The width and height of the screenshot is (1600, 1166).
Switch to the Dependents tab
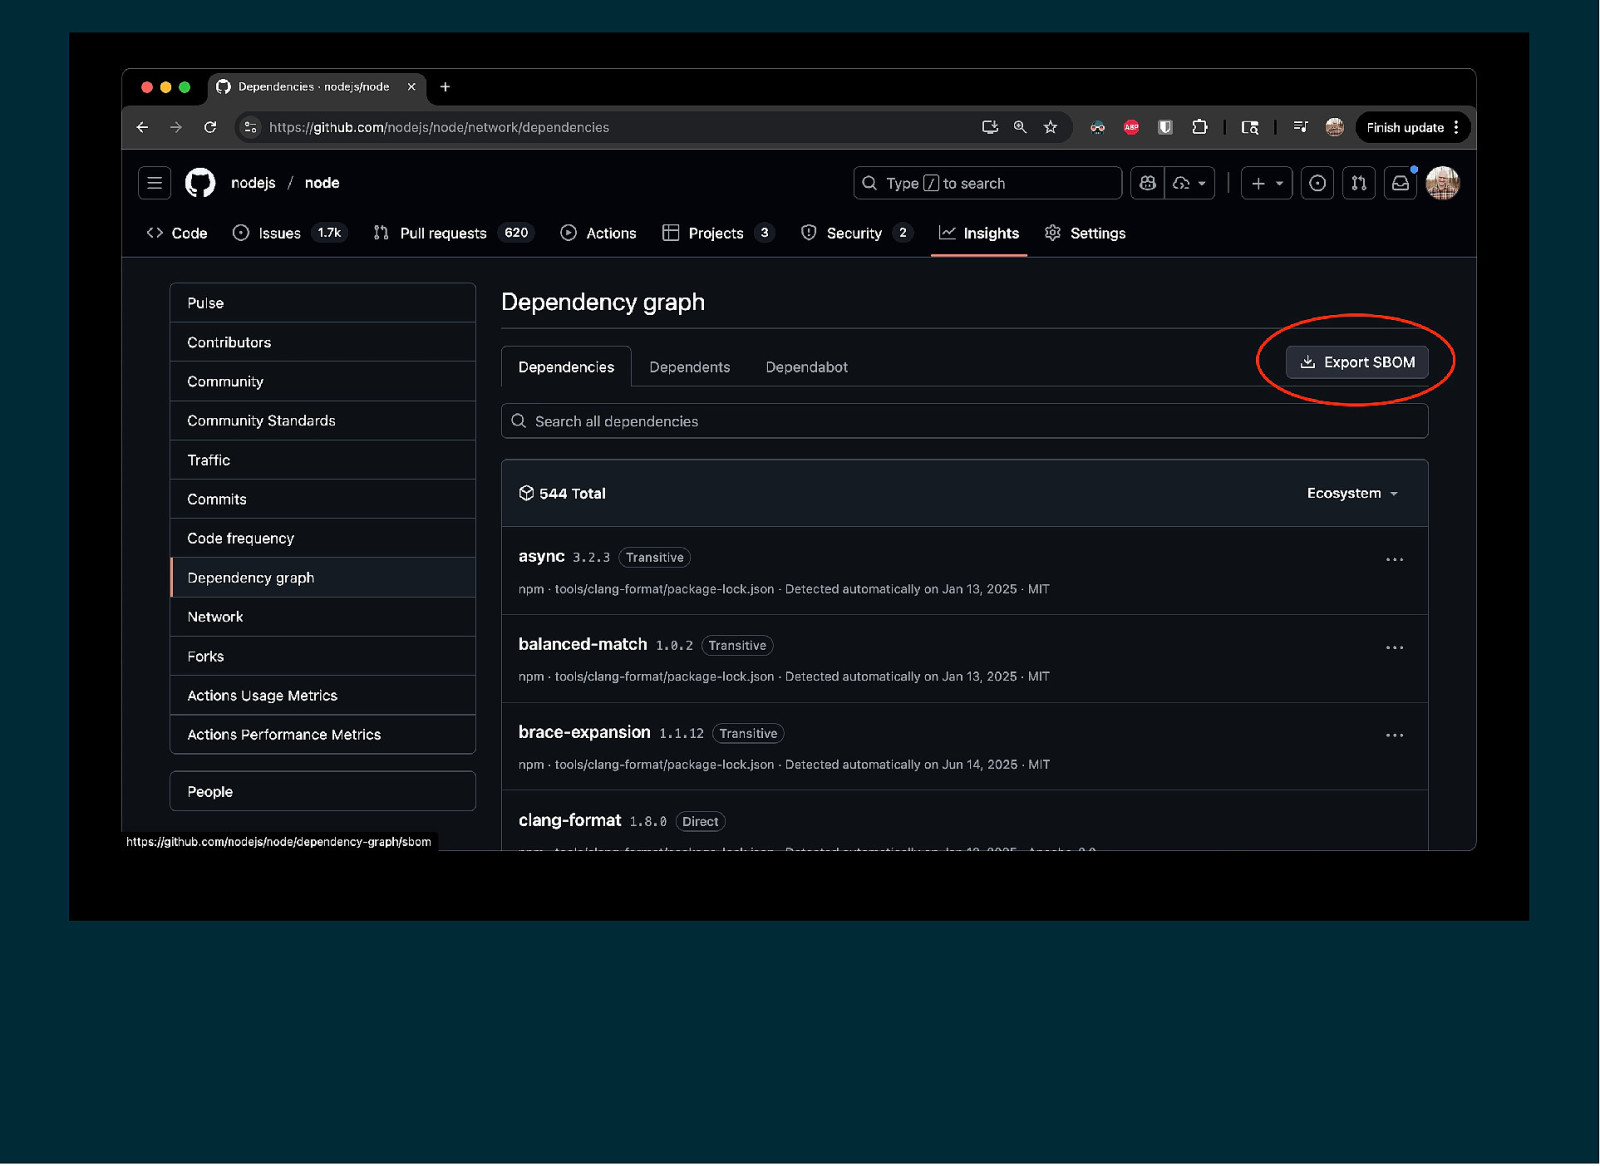[689, 367]
